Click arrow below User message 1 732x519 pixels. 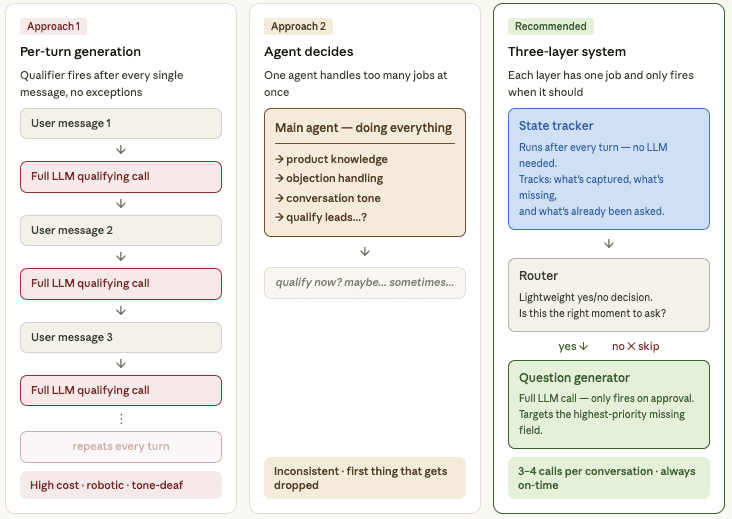121,150
